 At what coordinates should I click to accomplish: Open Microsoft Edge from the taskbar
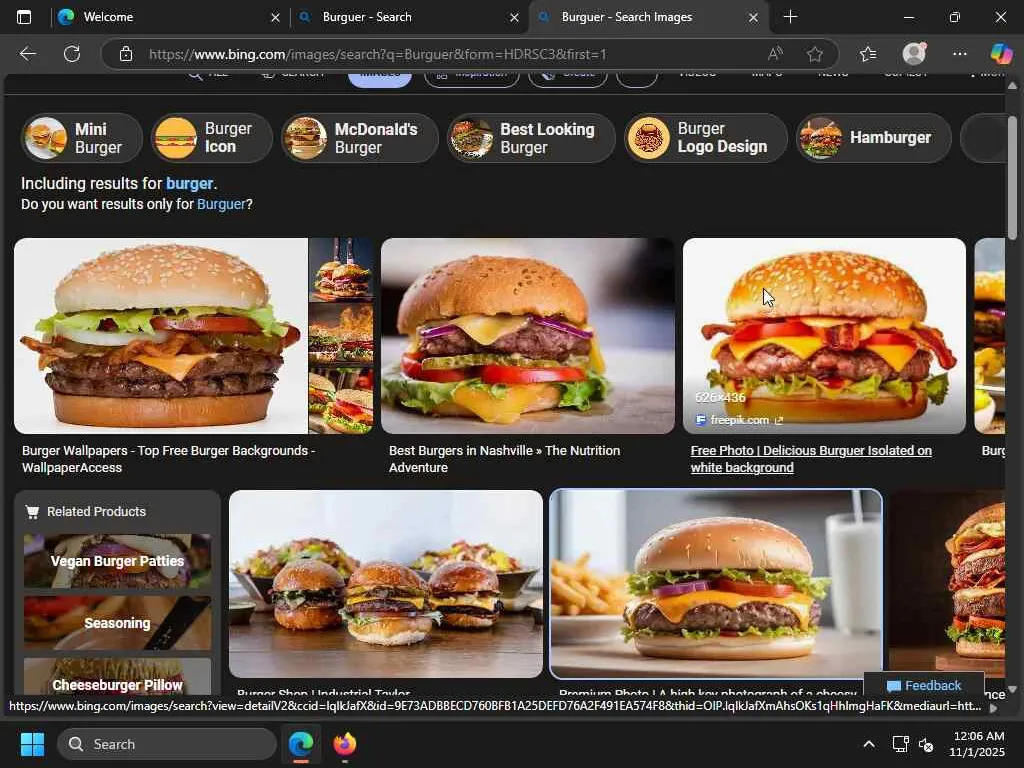pyautogui.click(x=301, y=744)
